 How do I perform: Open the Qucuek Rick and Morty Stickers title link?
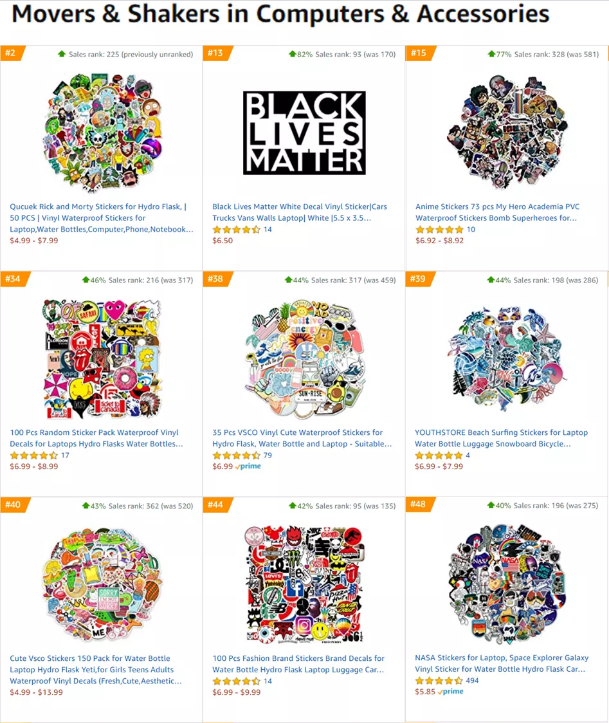point(101,218)
